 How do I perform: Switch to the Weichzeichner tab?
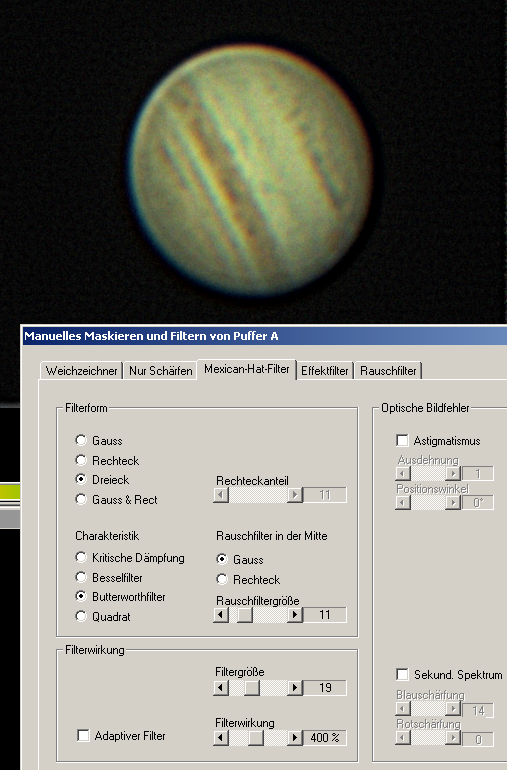pos(81,370)
